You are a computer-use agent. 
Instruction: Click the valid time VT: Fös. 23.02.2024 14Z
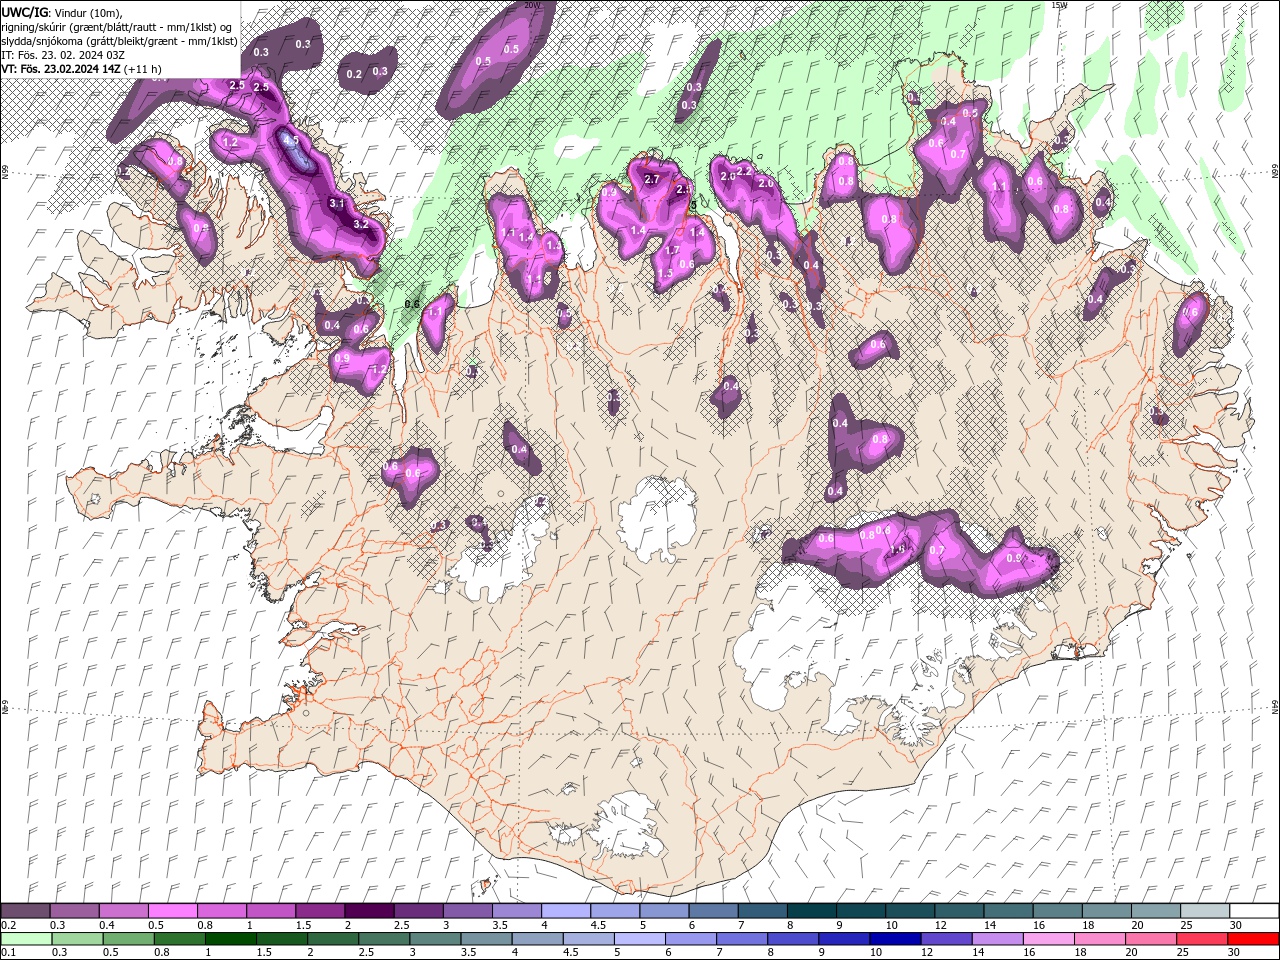(x=63, y=69)
